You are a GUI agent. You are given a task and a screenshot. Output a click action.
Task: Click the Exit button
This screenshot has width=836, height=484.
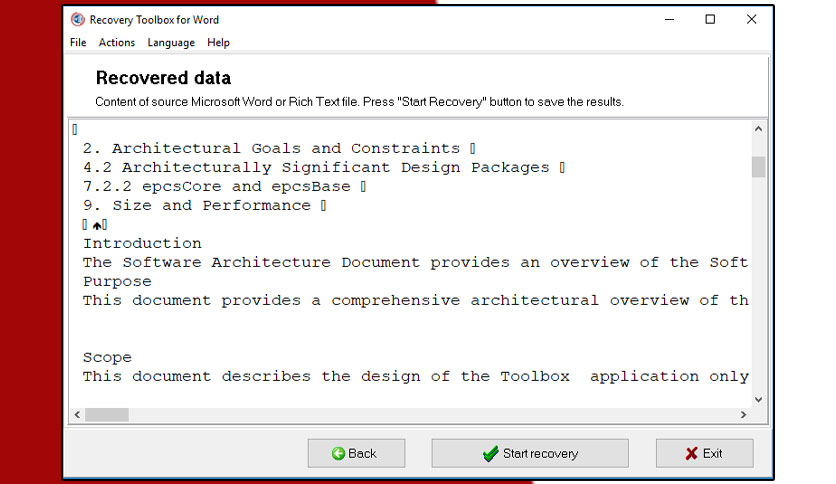pyautogui.click(x=704, y=454)
